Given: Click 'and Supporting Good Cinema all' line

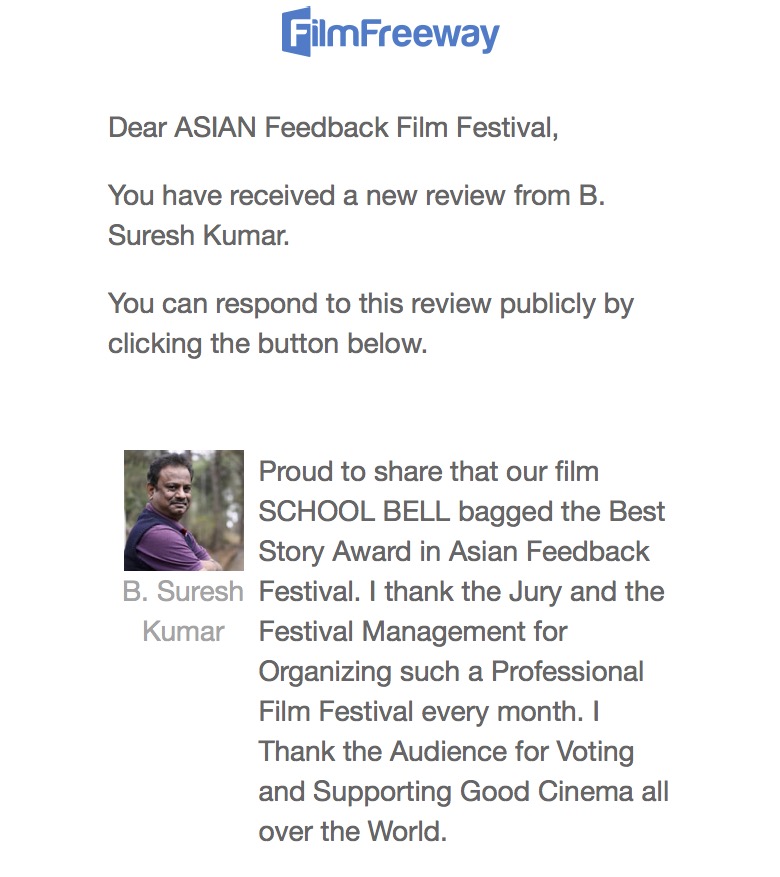Looking at the screenshot, I should pyautogui.click(x=463, y=791).
